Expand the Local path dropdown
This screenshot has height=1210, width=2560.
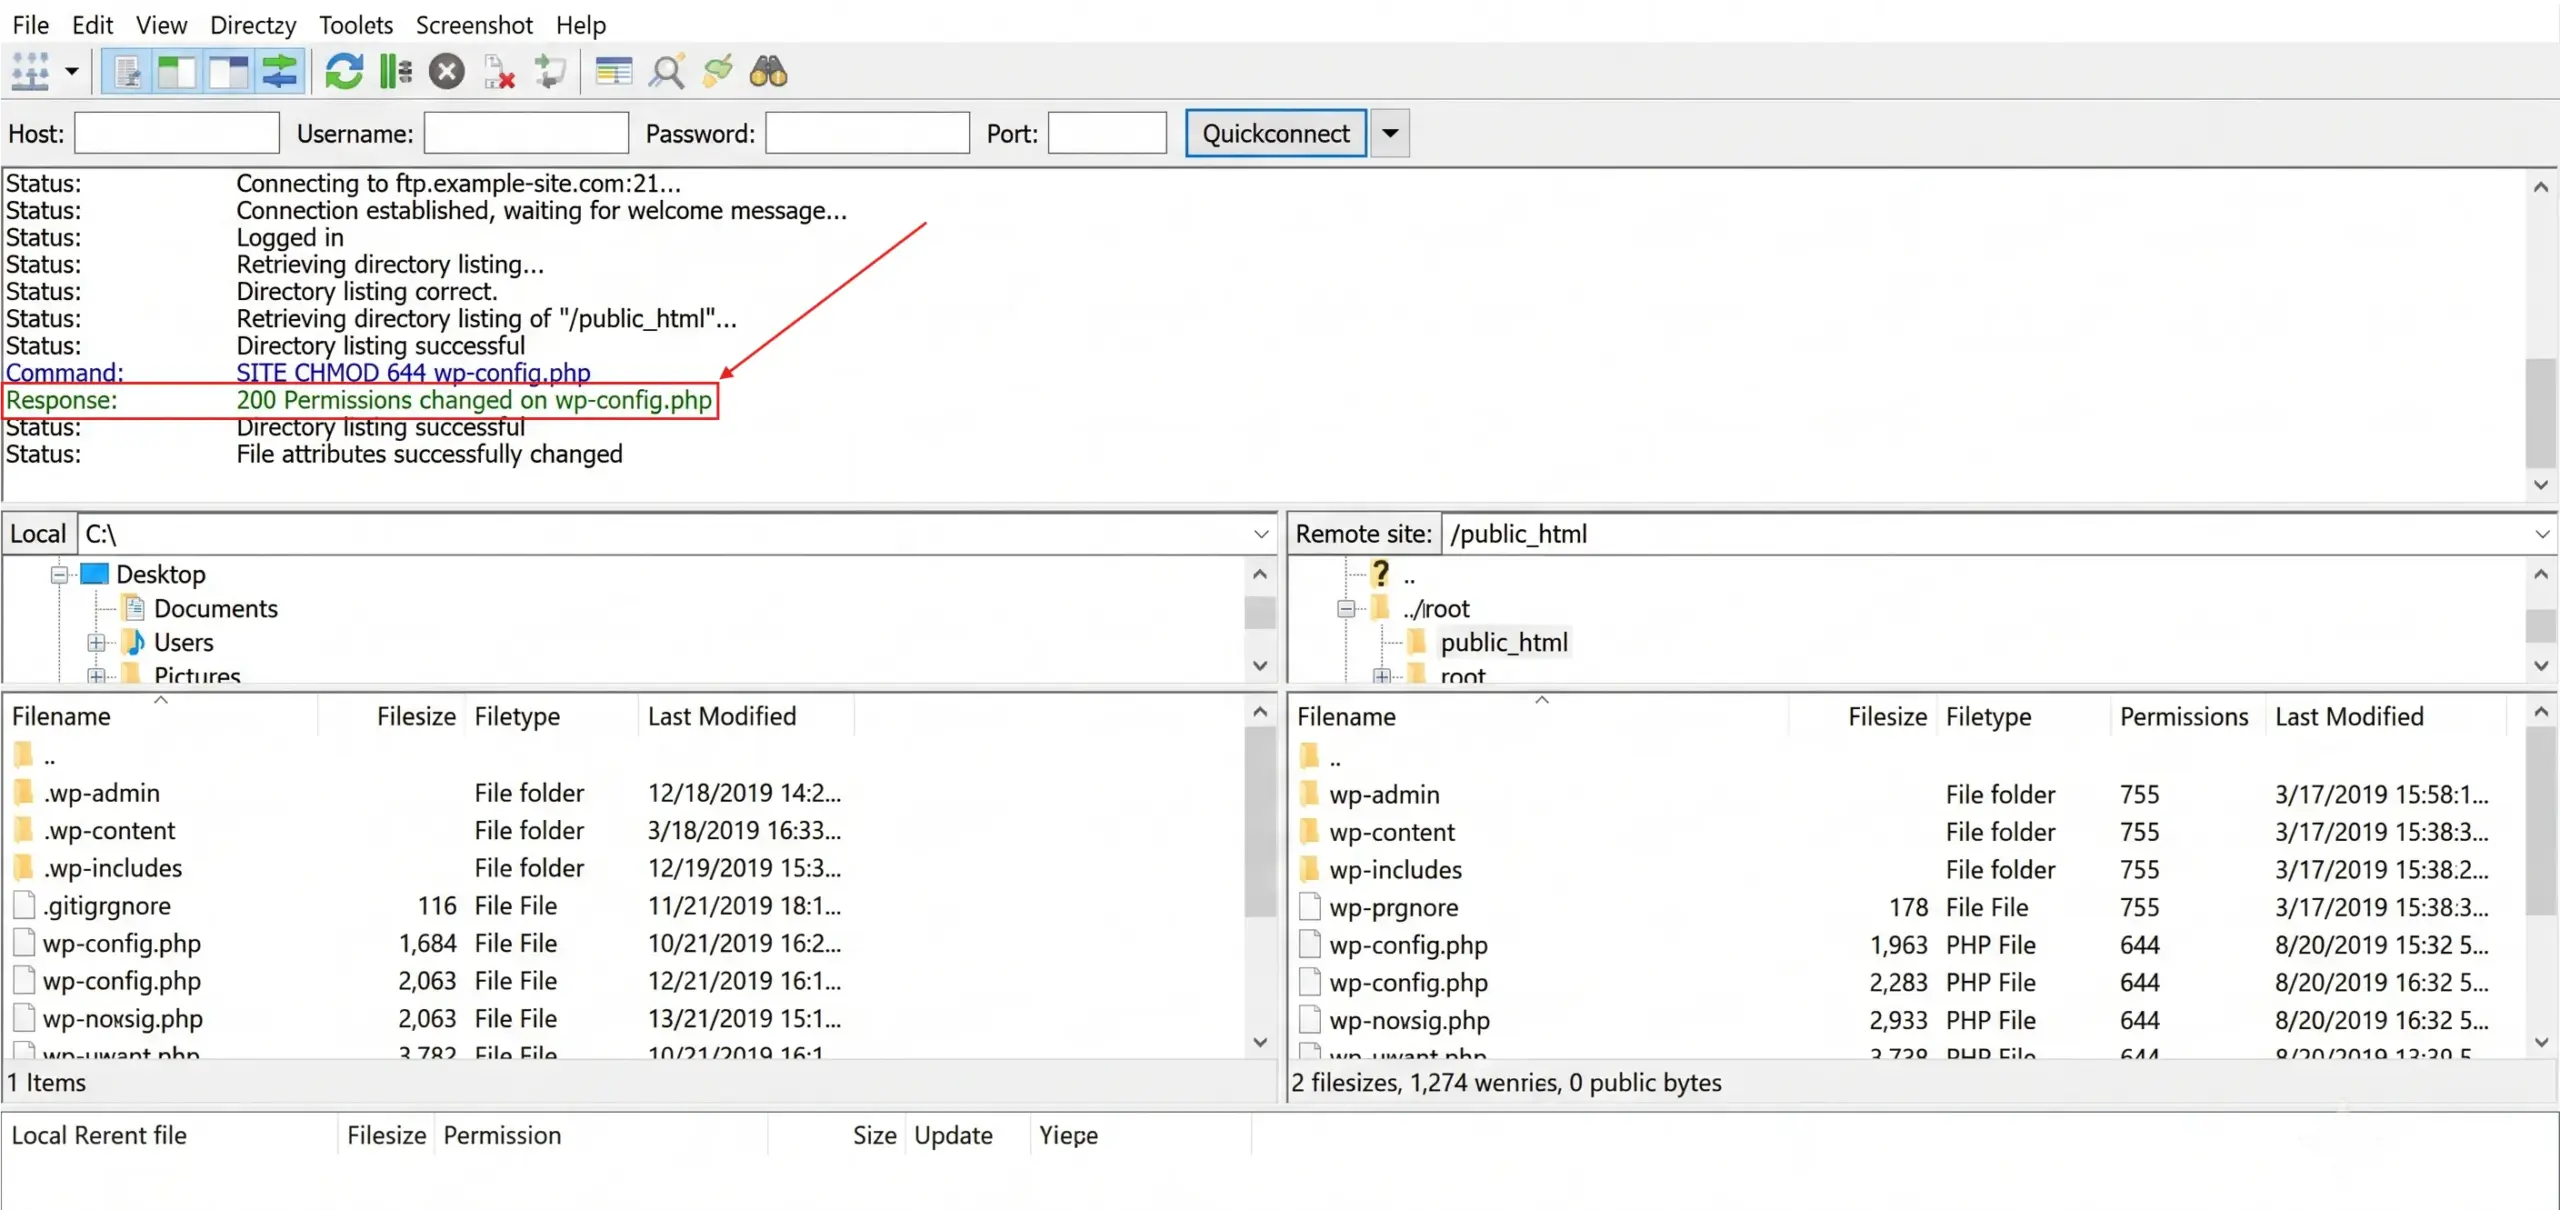coord(1261,534)
